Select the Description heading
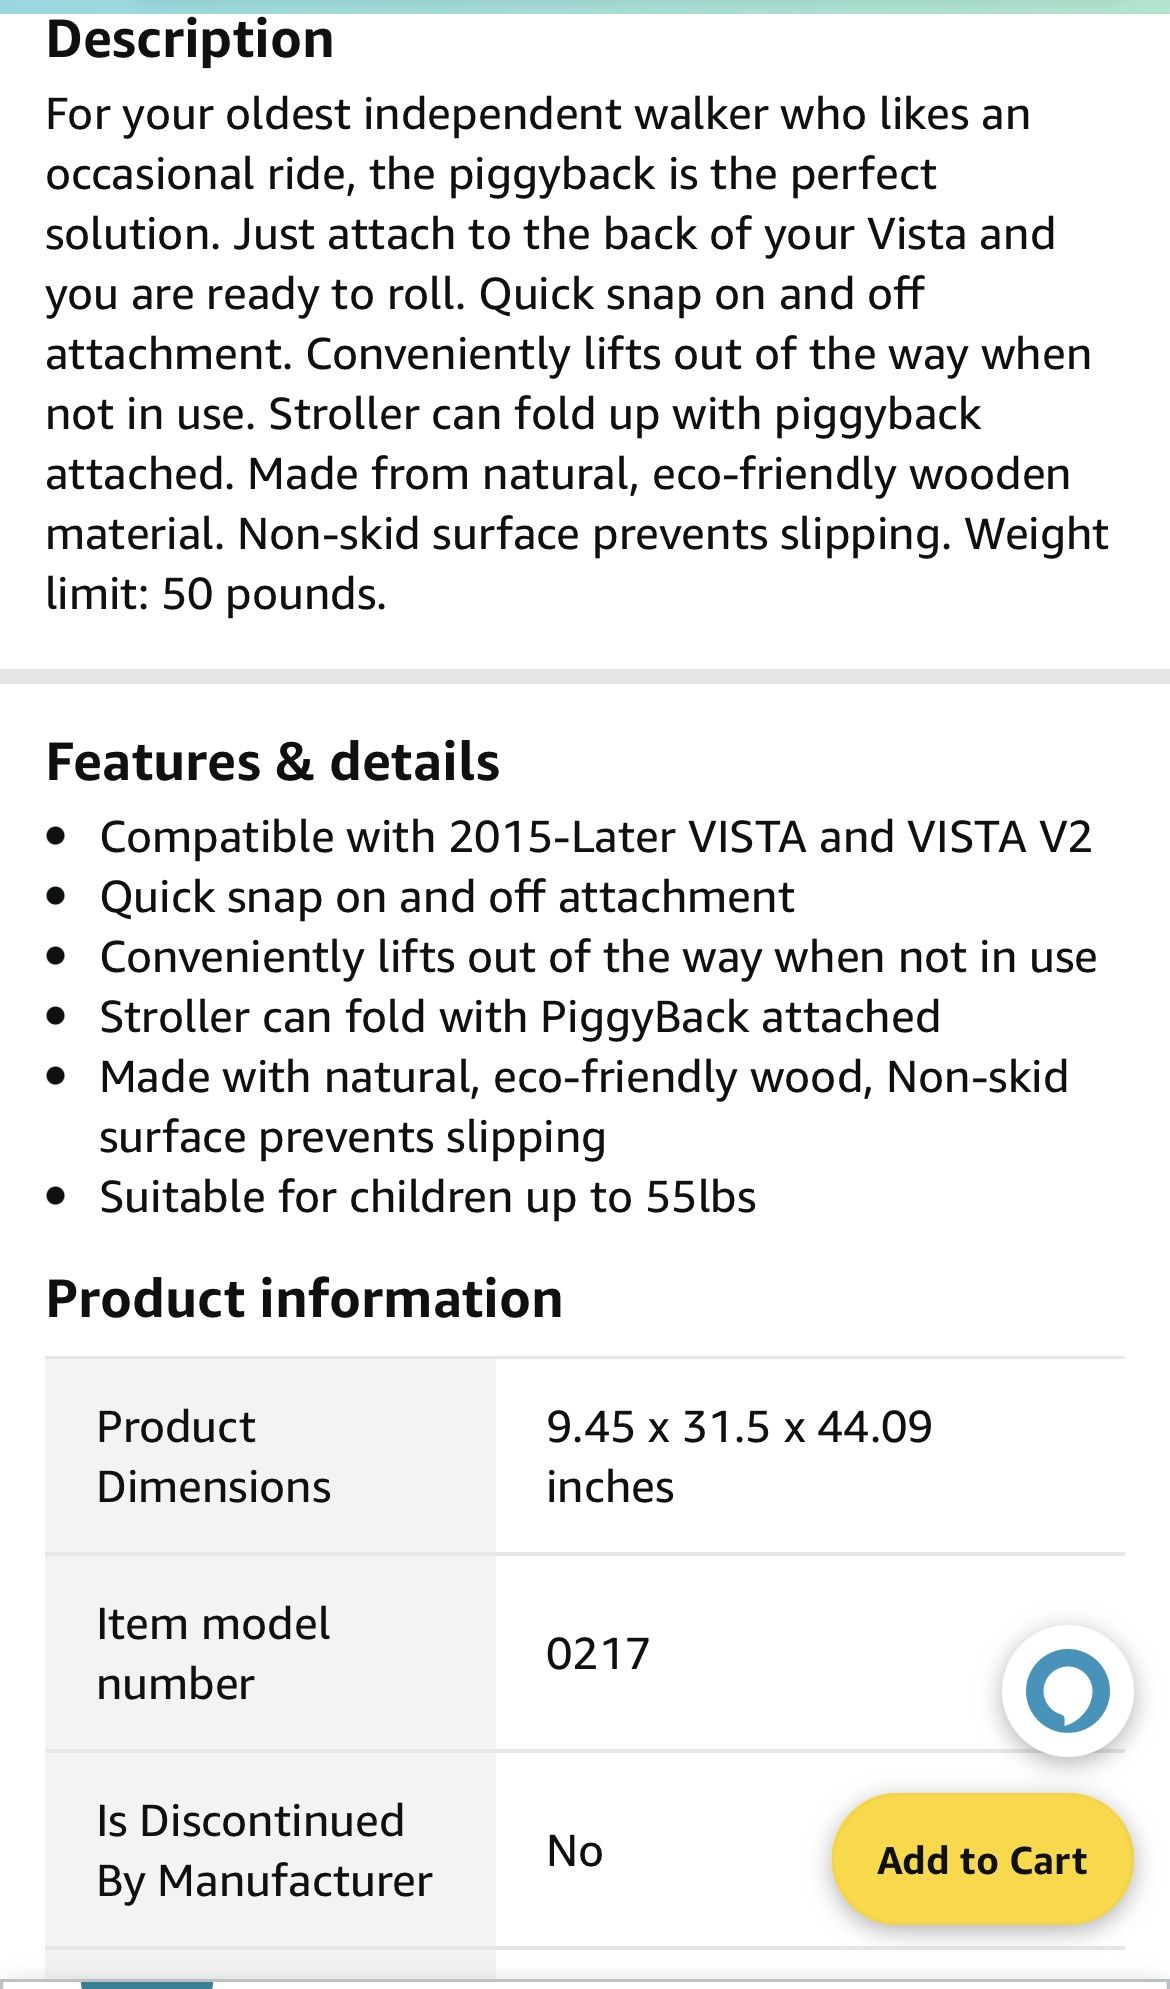Viewport: 1170px width, 1989px height. pyautogui.click(x=190, y=40)
